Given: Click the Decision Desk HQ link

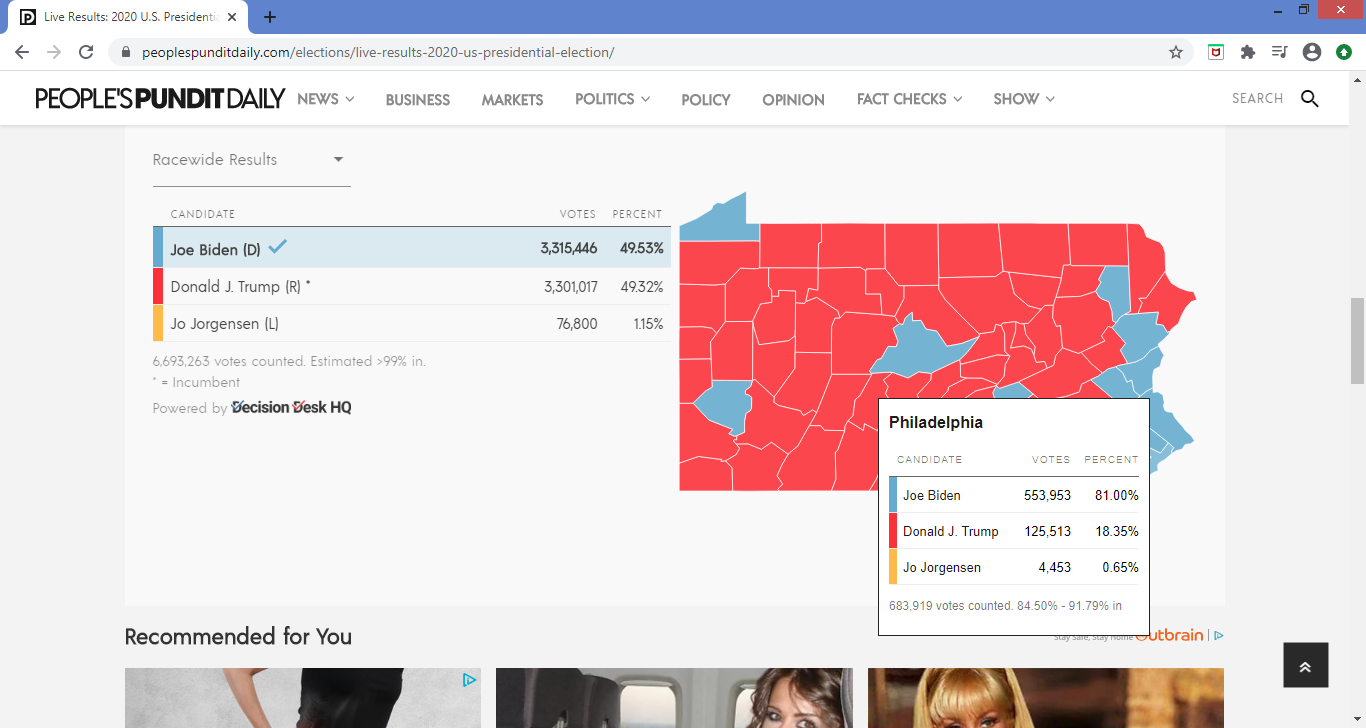Looking at the screenshot, I should (291, 407).
